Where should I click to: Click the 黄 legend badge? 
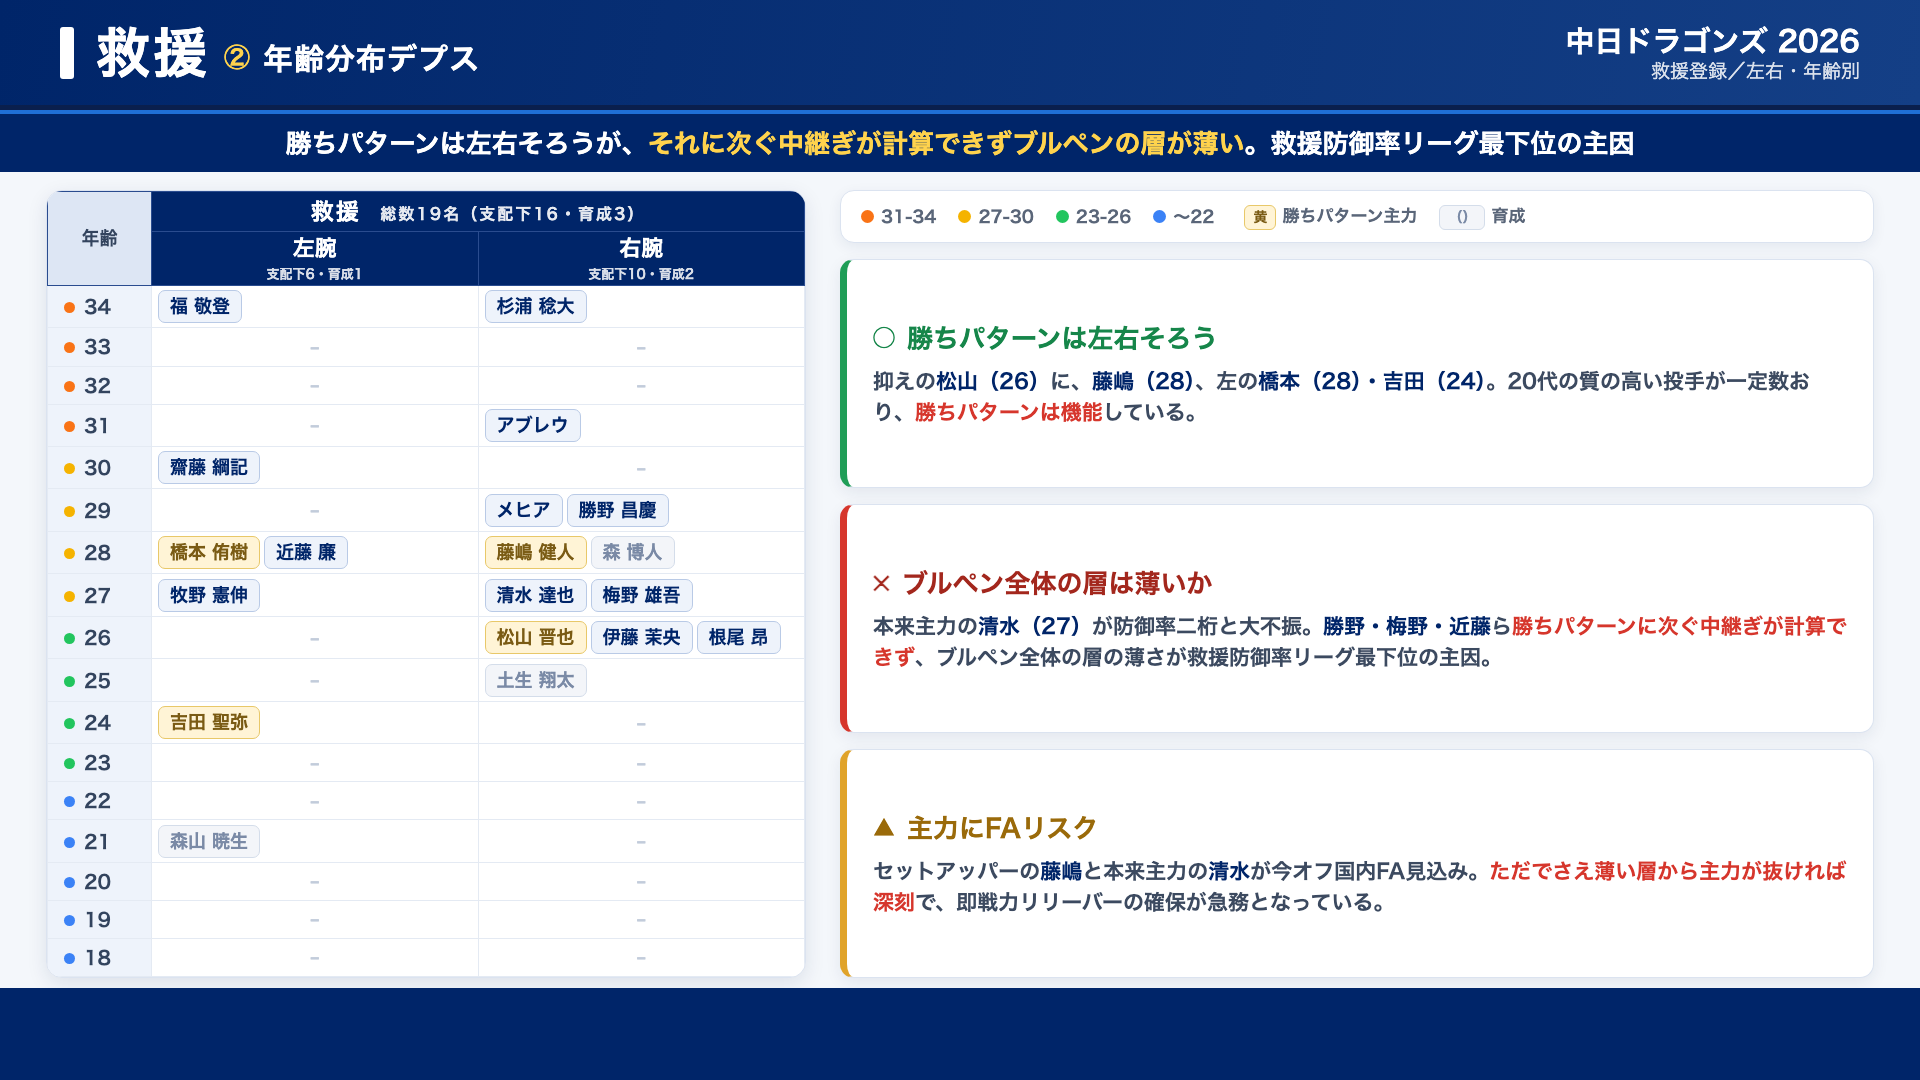[1259, 217]
